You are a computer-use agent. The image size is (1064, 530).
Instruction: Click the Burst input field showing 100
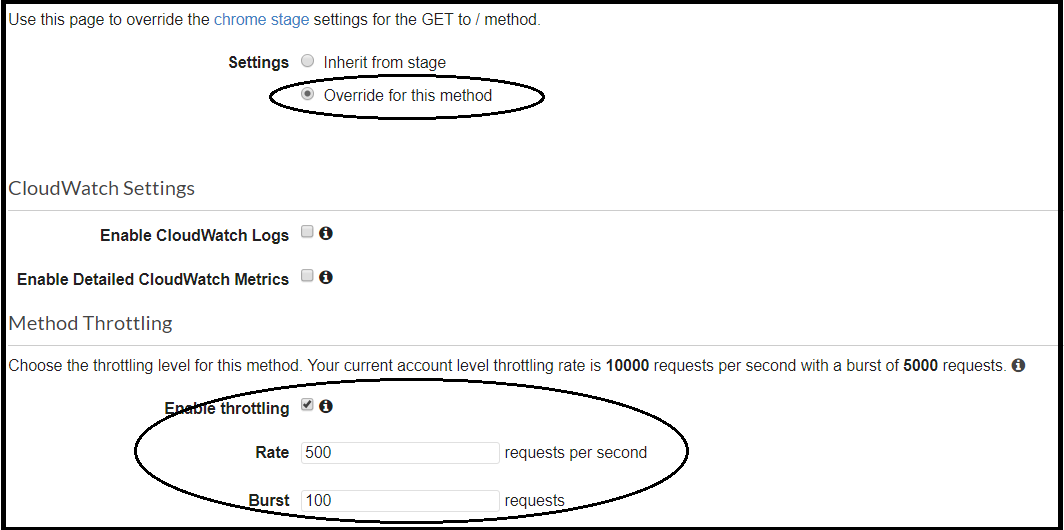tap(399, 500)
